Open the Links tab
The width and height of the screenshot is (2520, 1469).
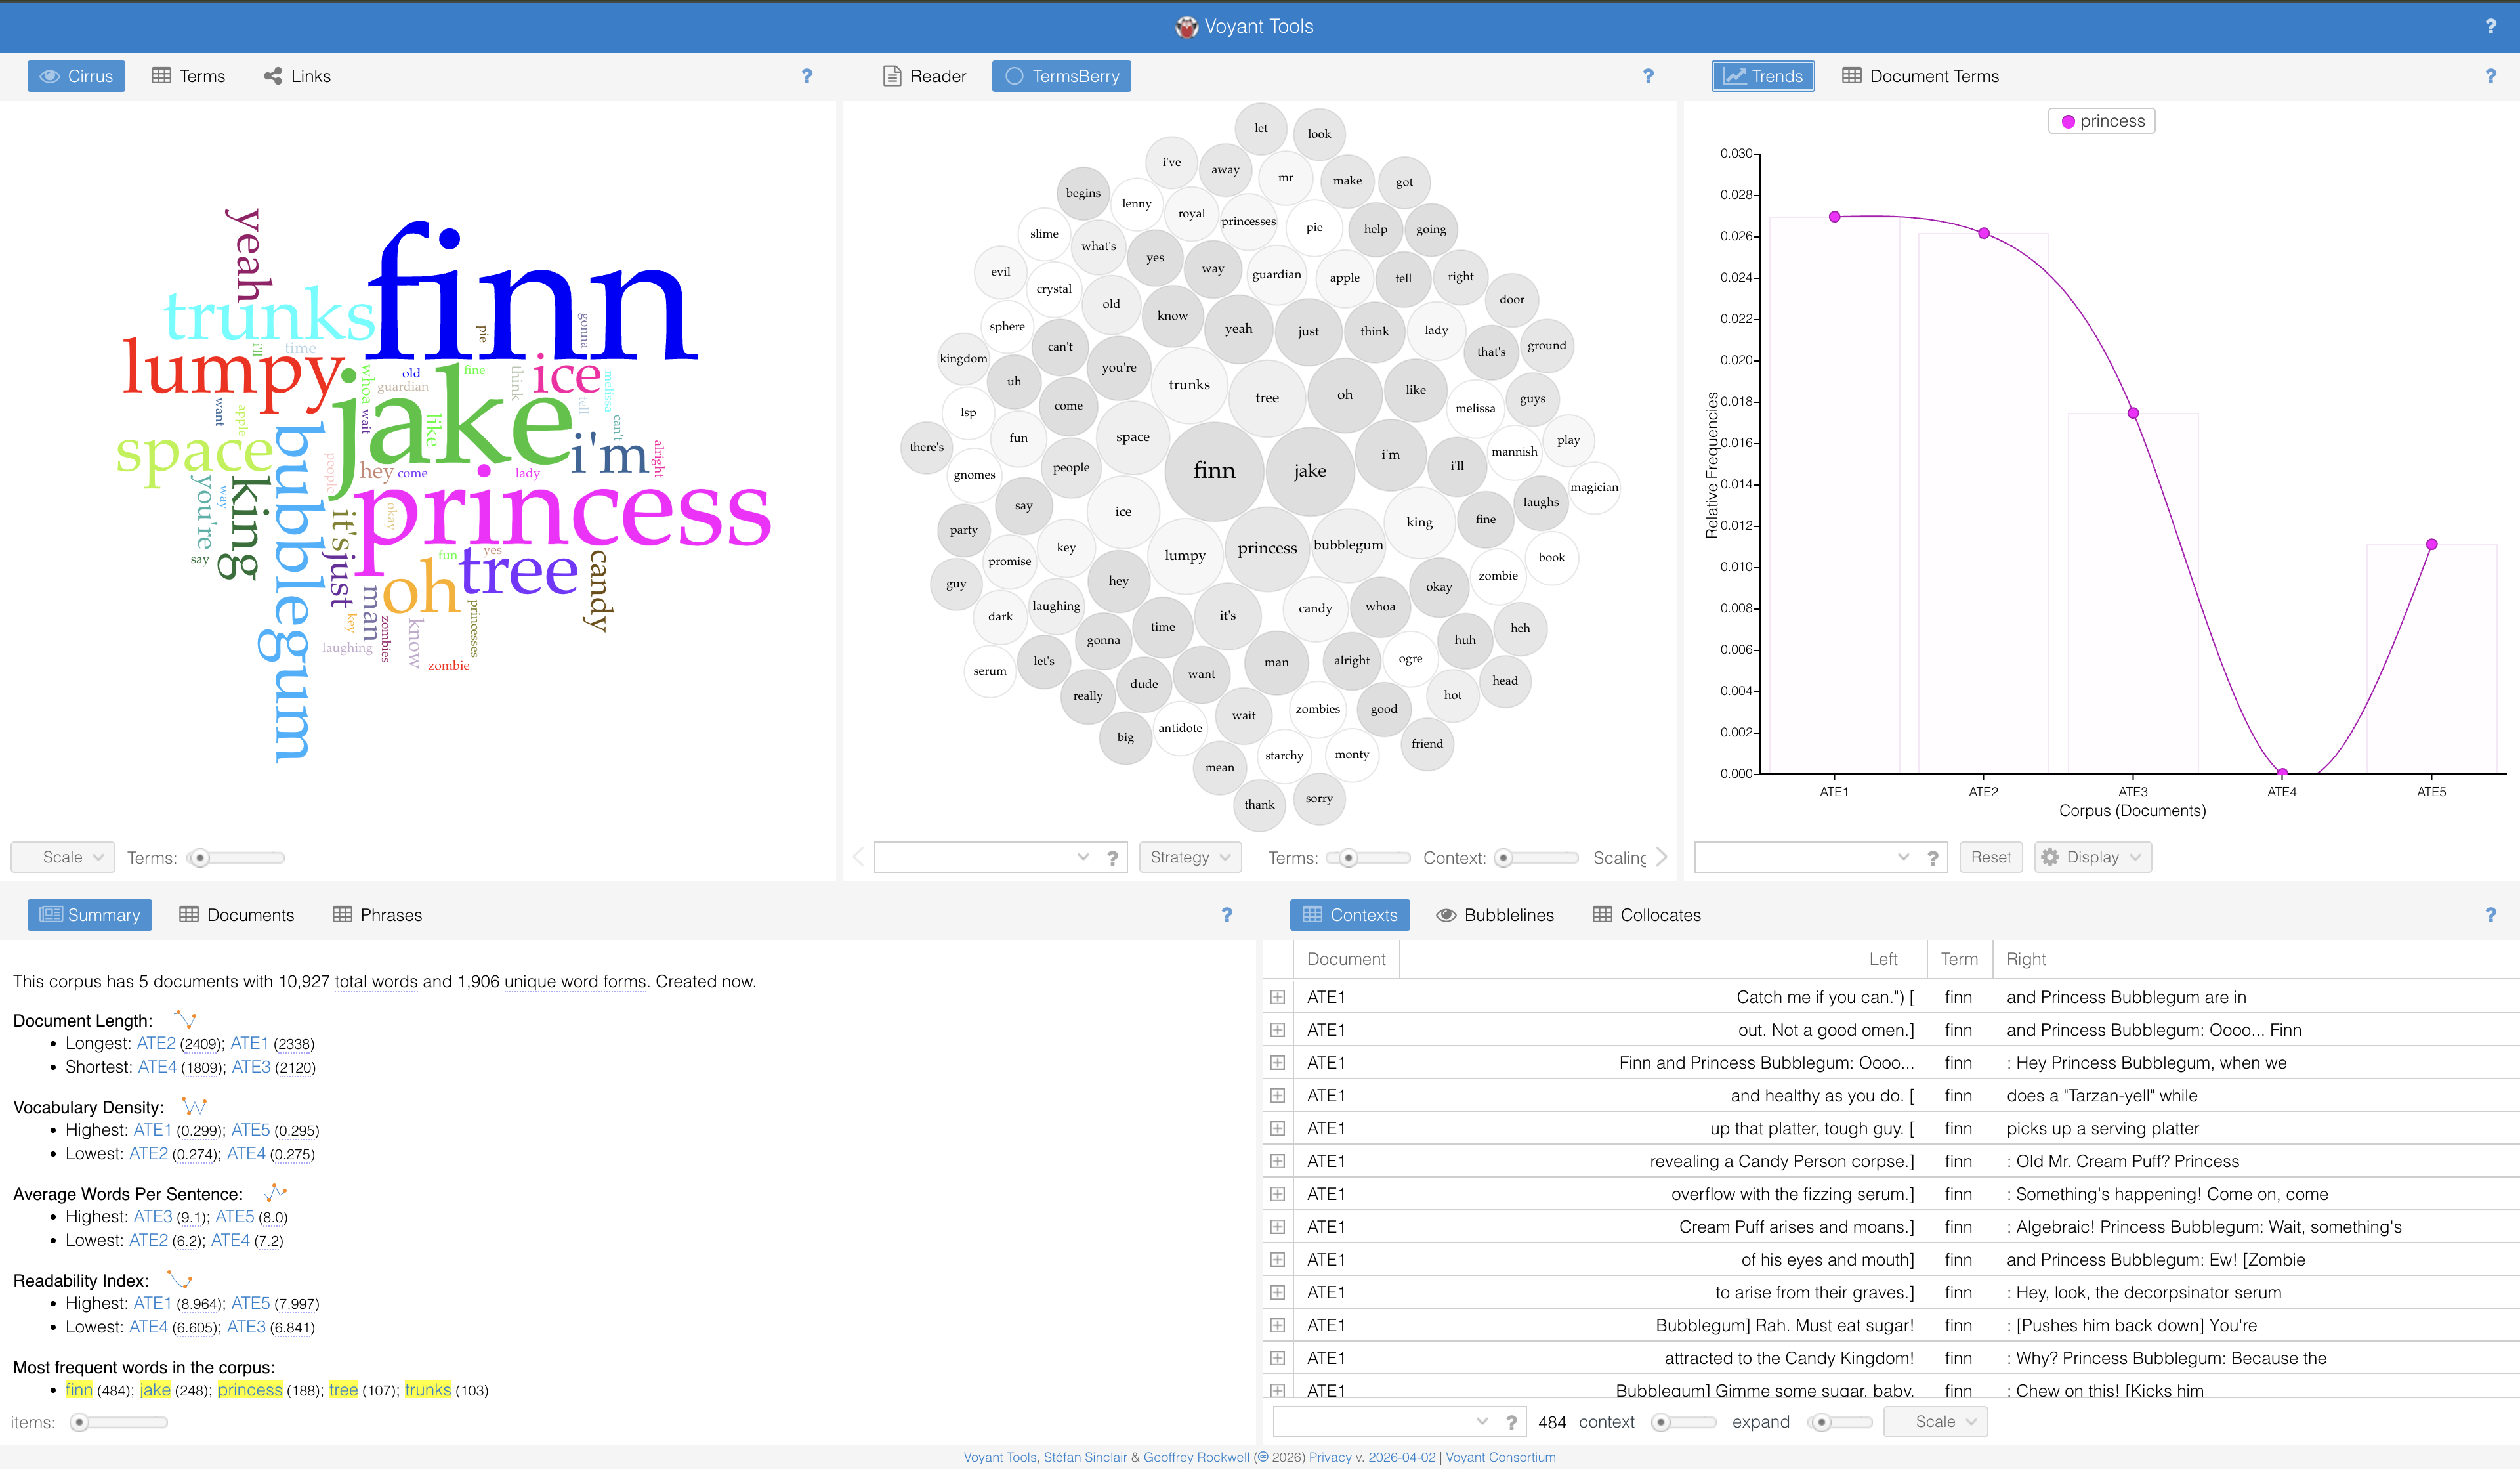click(297, 76)
